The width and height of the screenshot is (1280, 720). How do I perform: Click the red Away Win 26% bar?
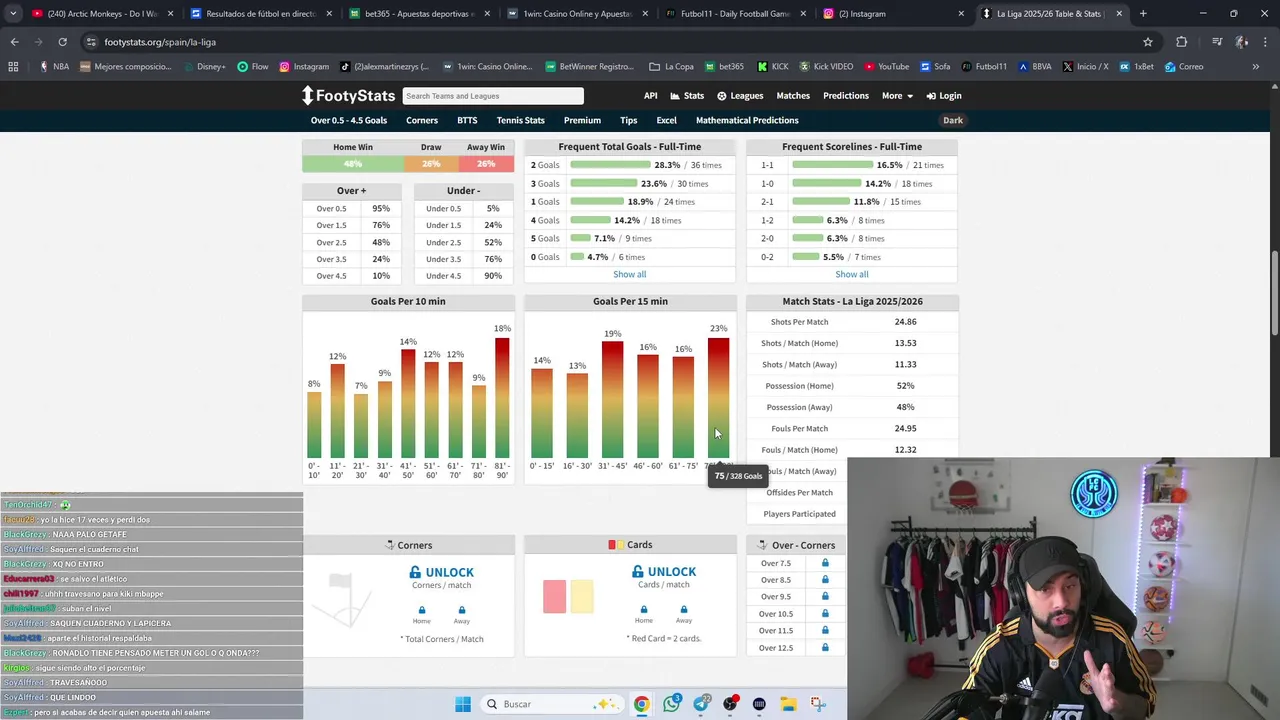click(x=486, y=164)
